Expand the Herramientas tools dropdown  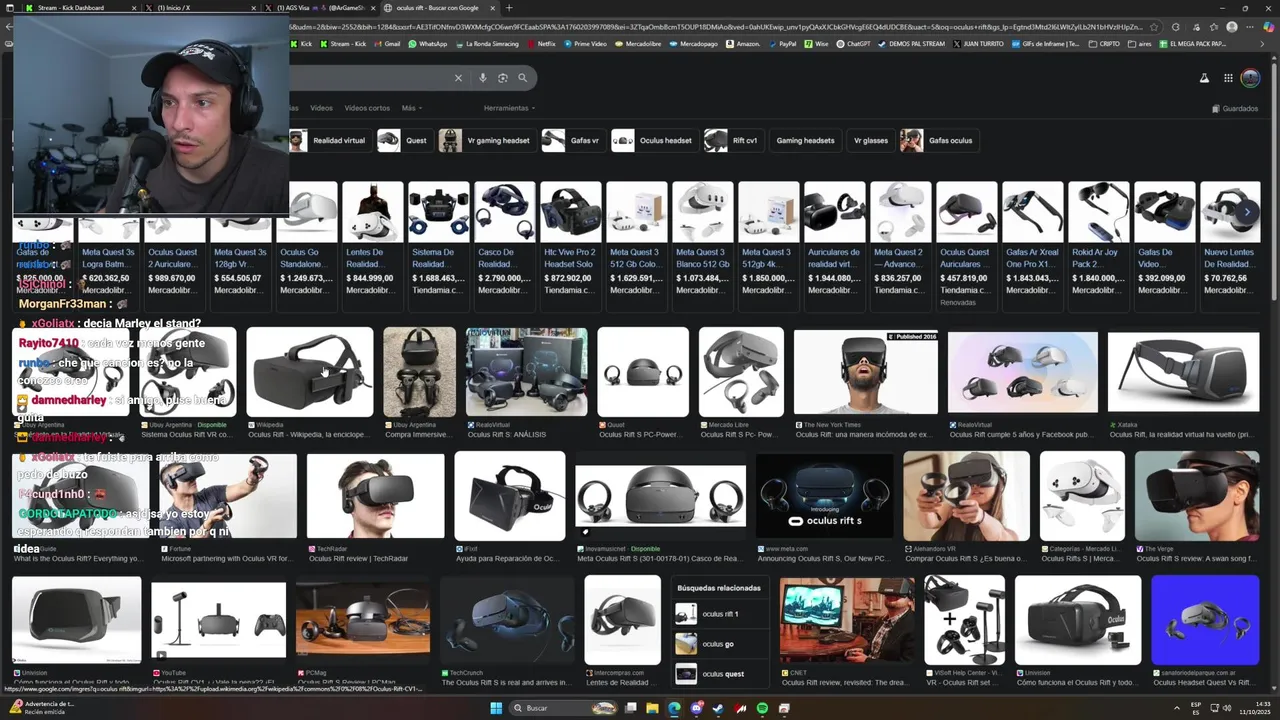click(509, 108)
